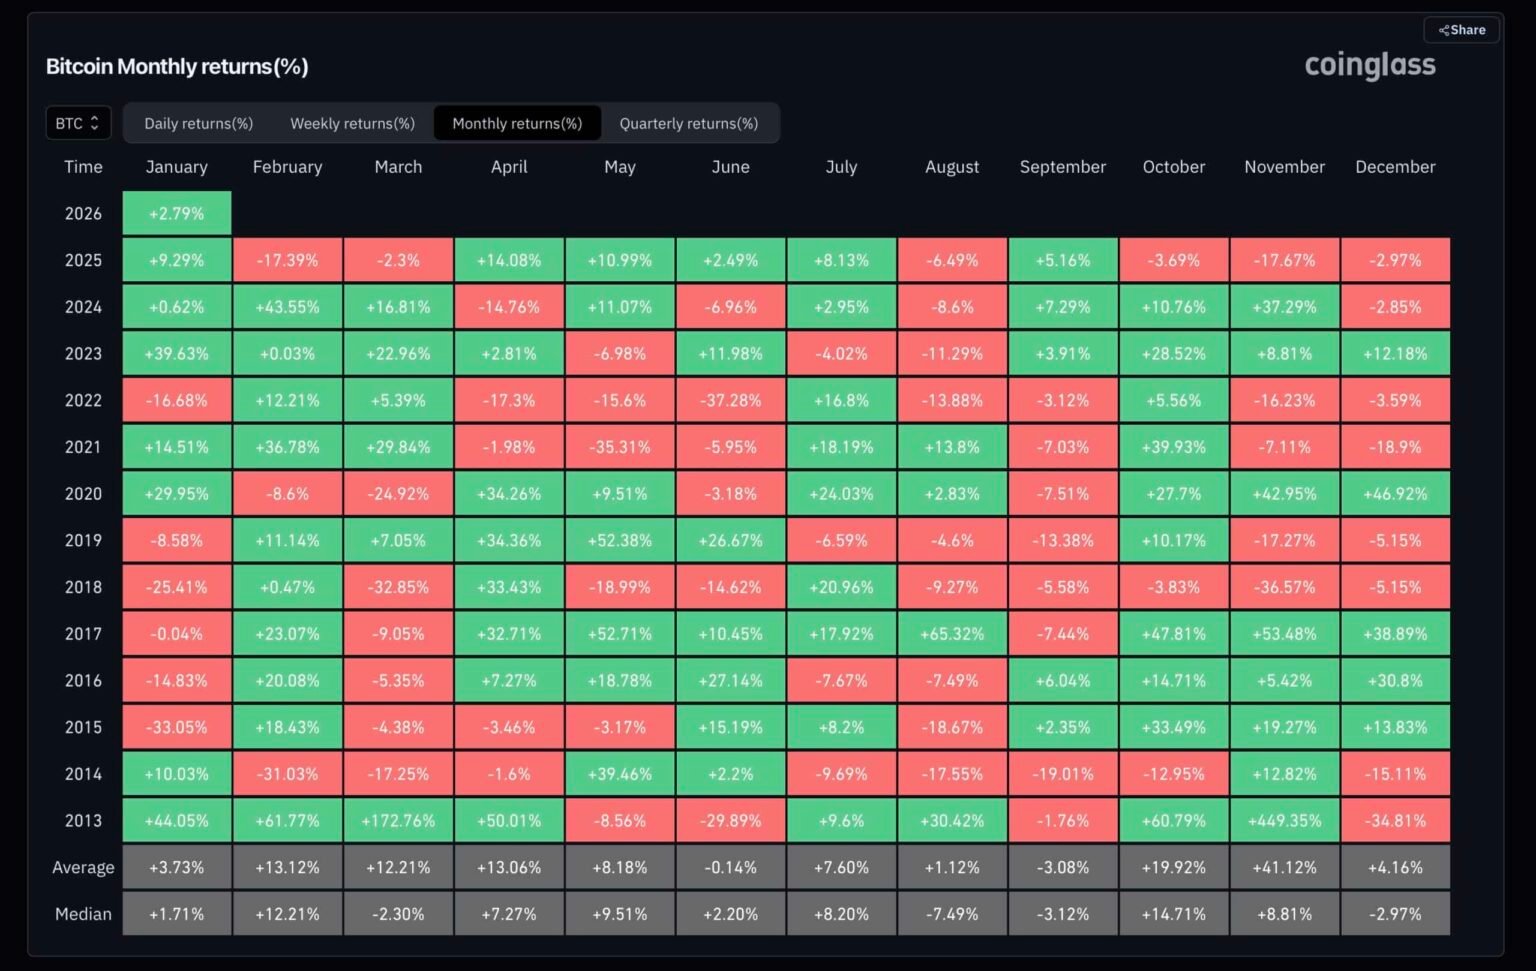Open the BTC coin selector

tap(75, 122)
